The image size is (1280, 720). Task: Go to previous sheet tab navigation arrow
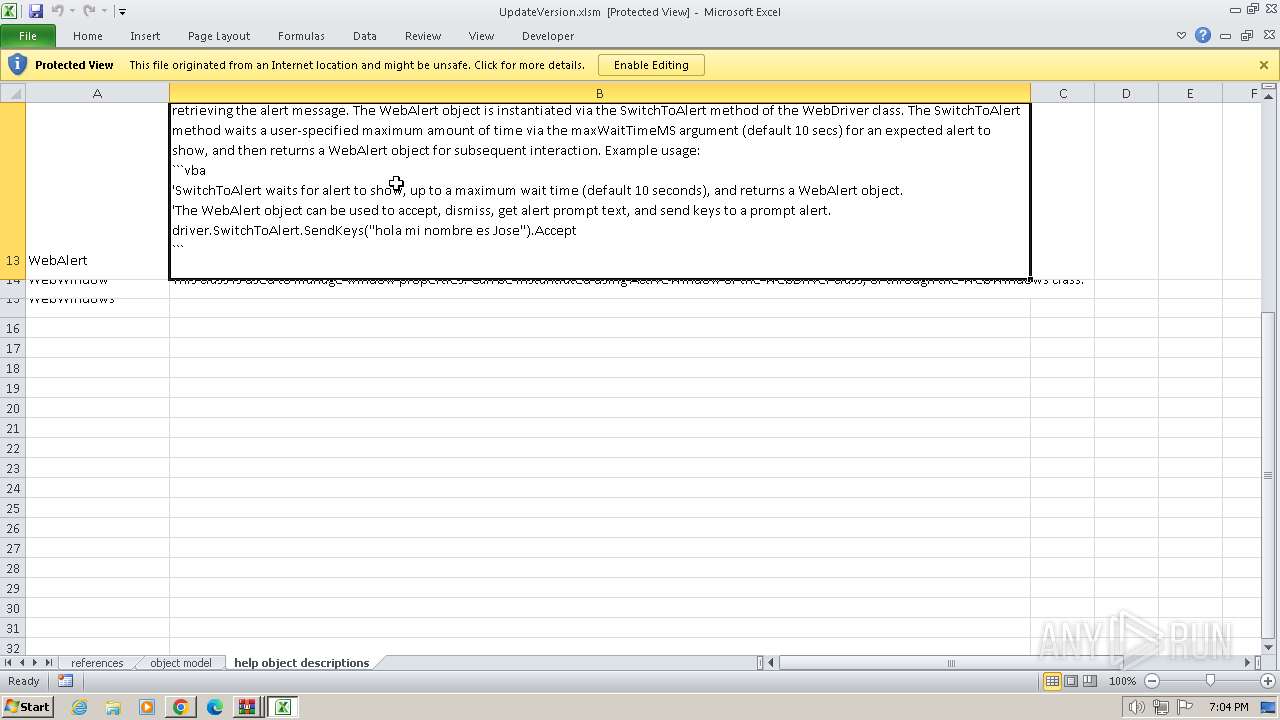click(22, 663)
